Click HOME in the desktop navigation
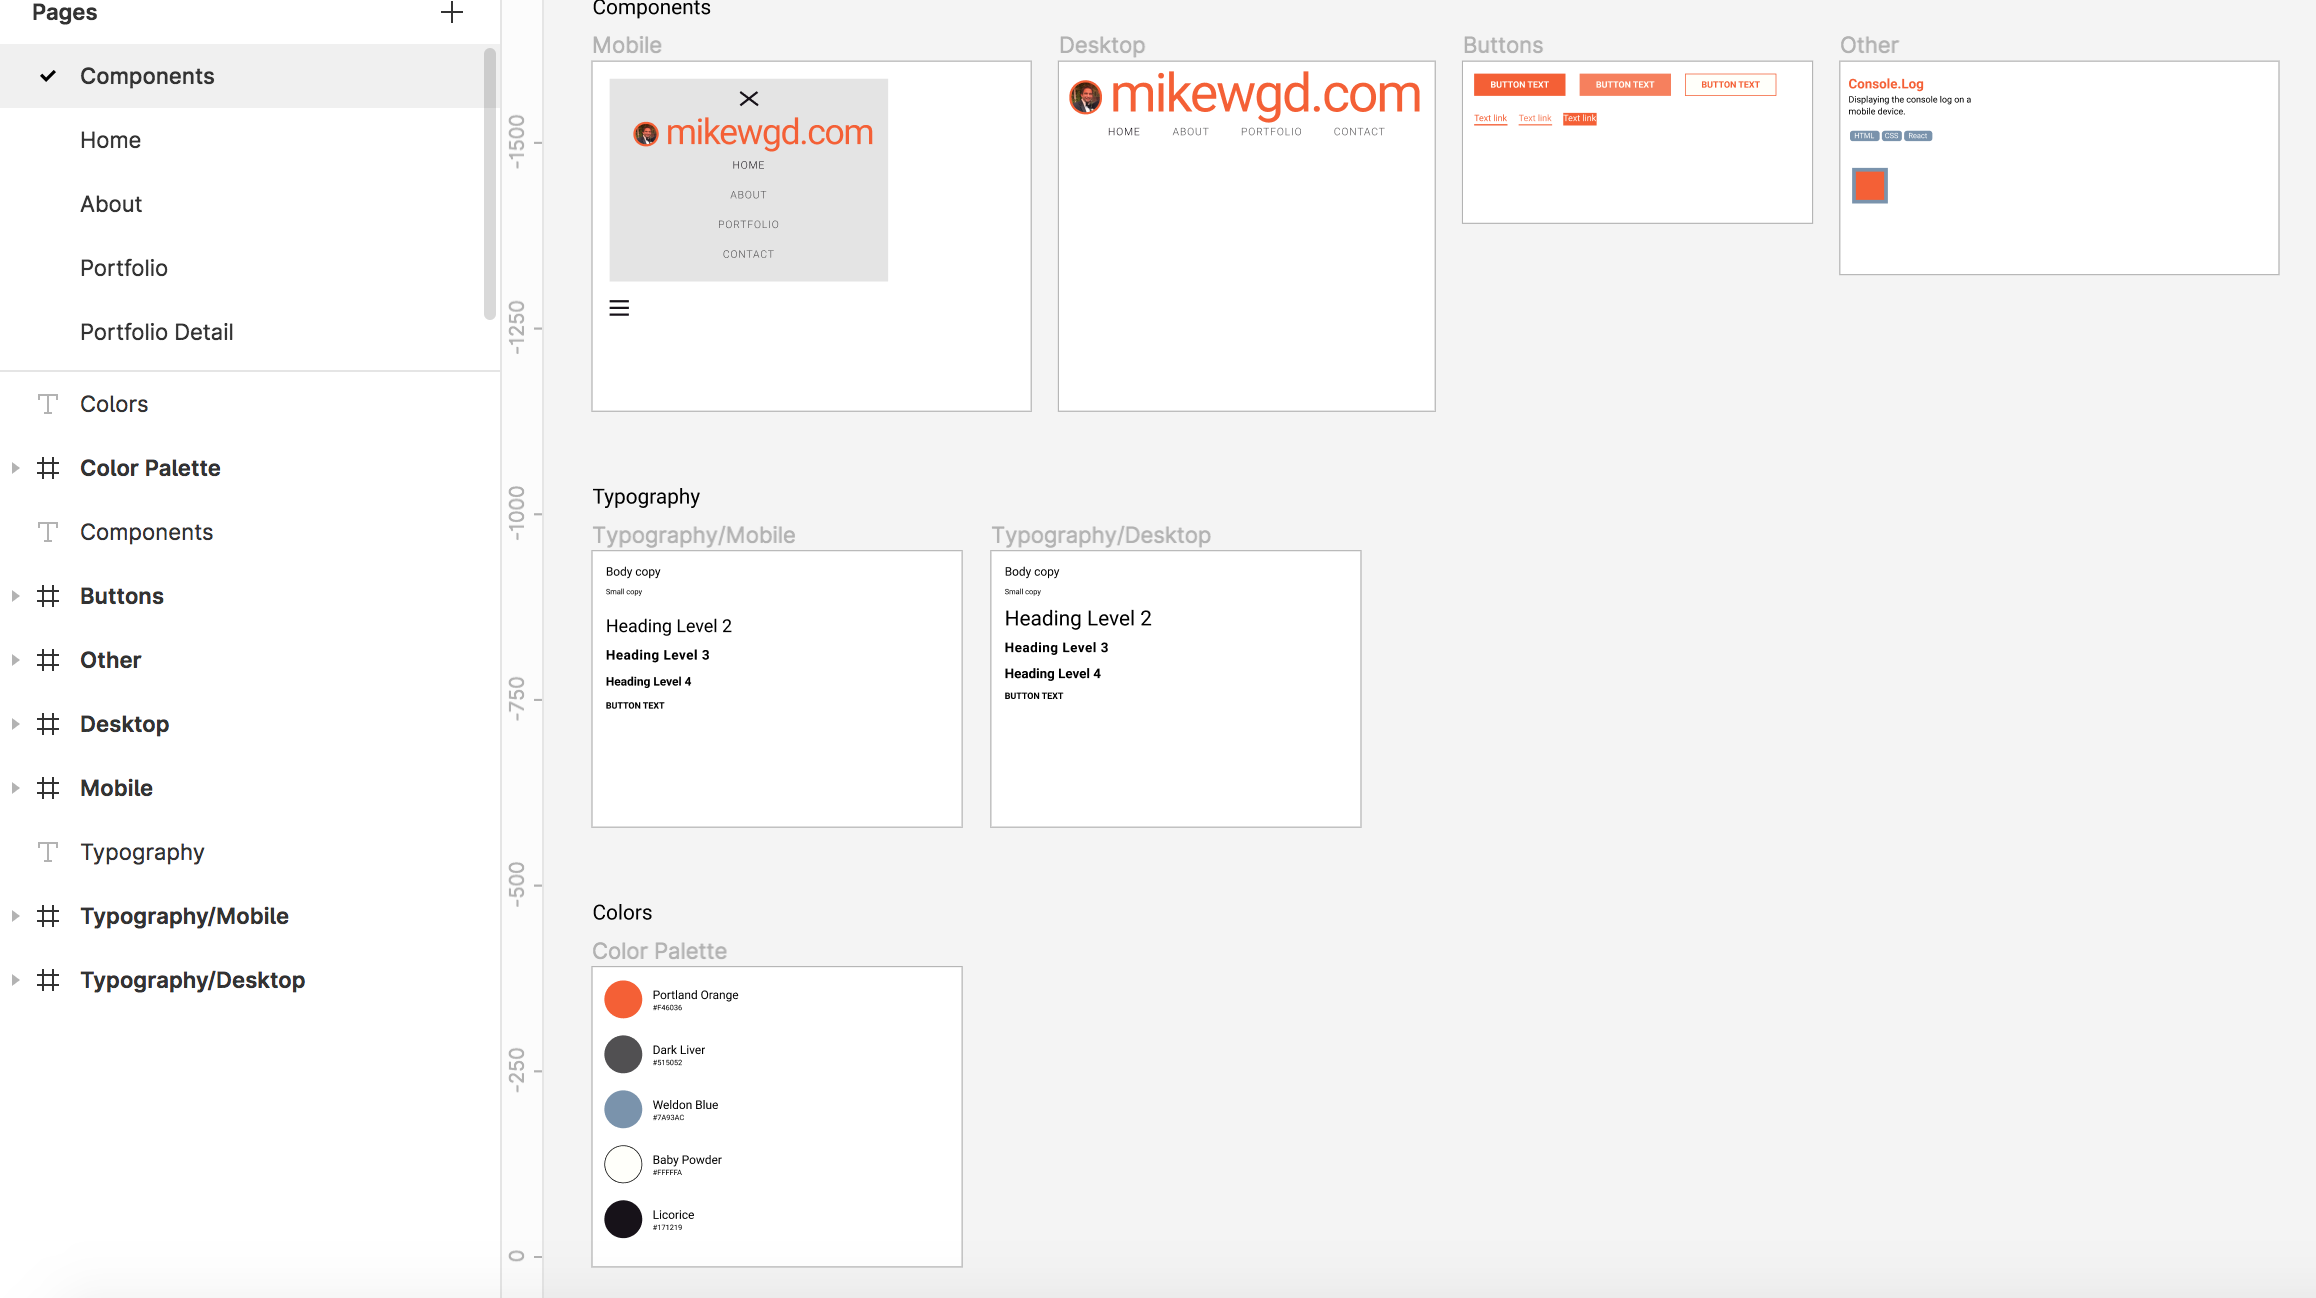The image size is (2316, 1298). point(1123,132)
